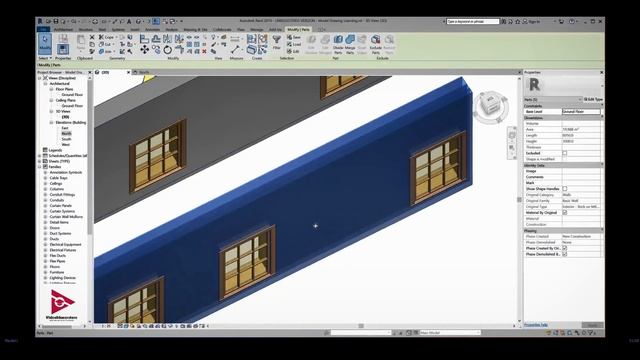Toggle the Phase Created By Original checkbox
Viewport: 640px width, 360px height.
tap(564, 248)
